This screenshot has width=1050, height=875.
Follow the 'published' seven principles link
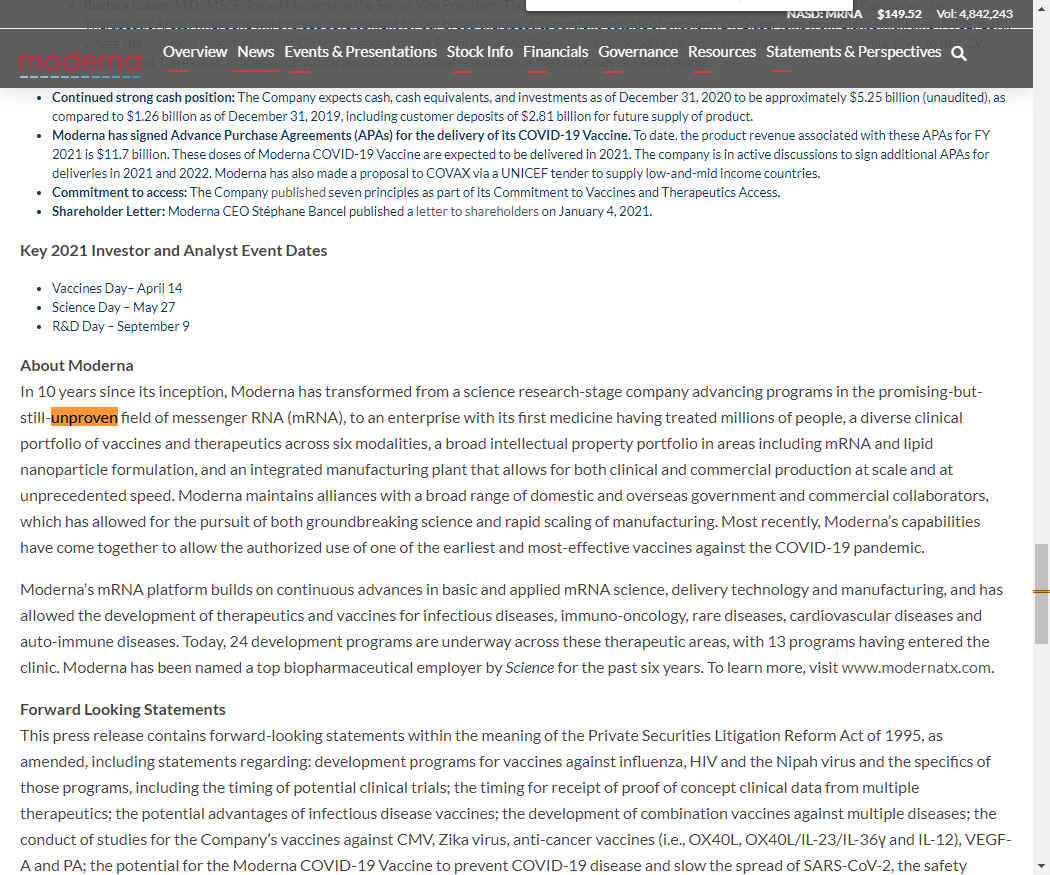pos(299,192)
